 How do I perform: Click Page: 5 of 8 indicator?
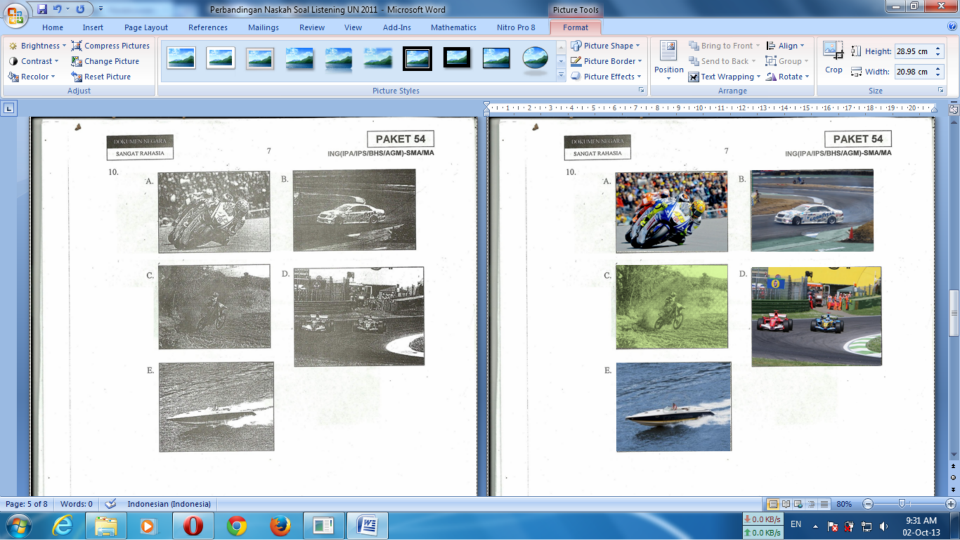point(26,504)
